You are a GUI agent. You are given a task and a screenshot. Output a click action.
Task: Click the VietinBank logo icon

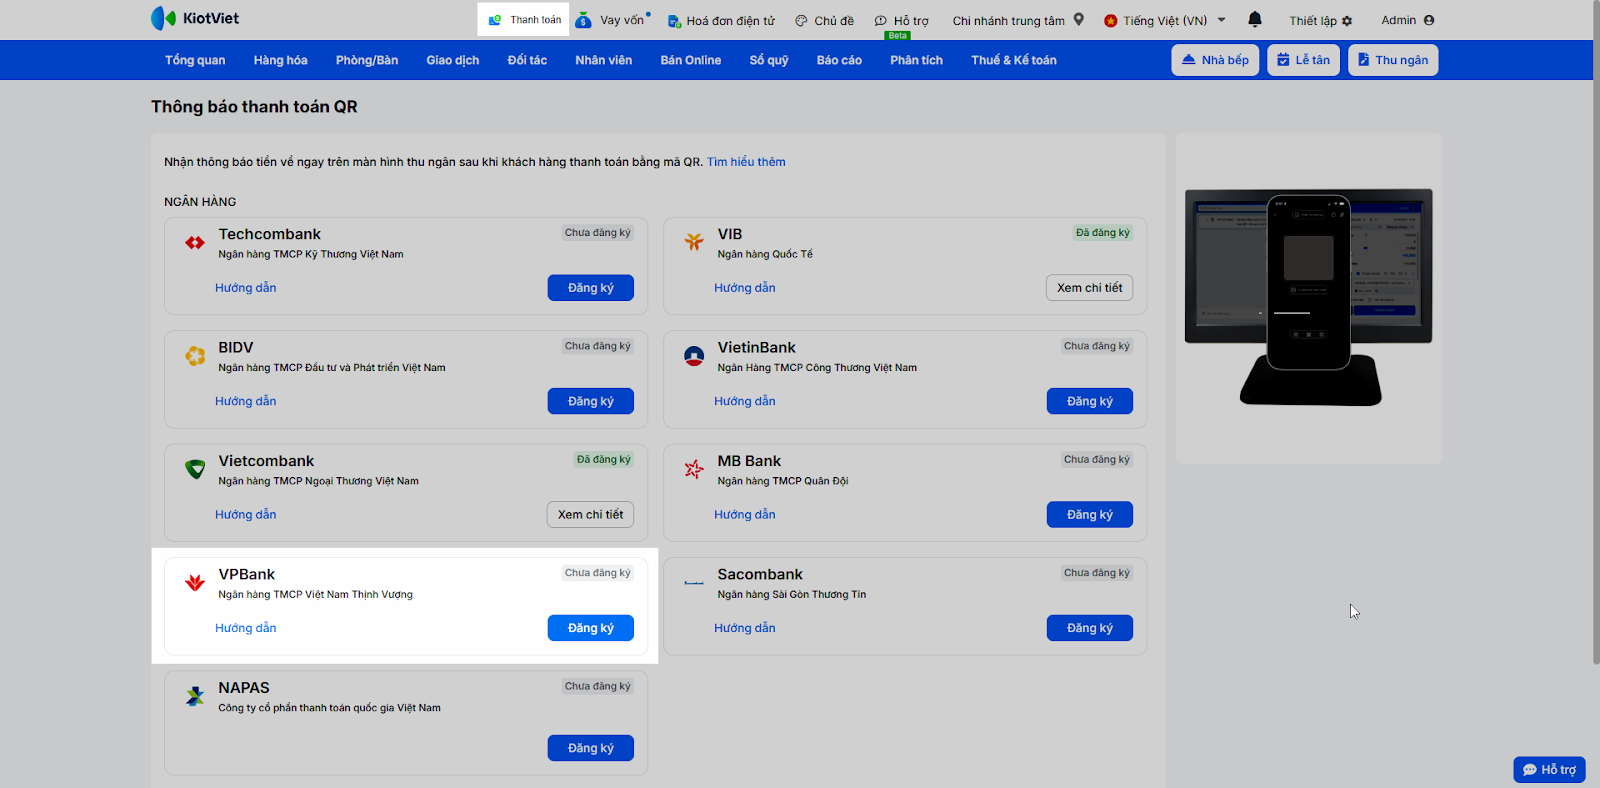click(694, 355)
